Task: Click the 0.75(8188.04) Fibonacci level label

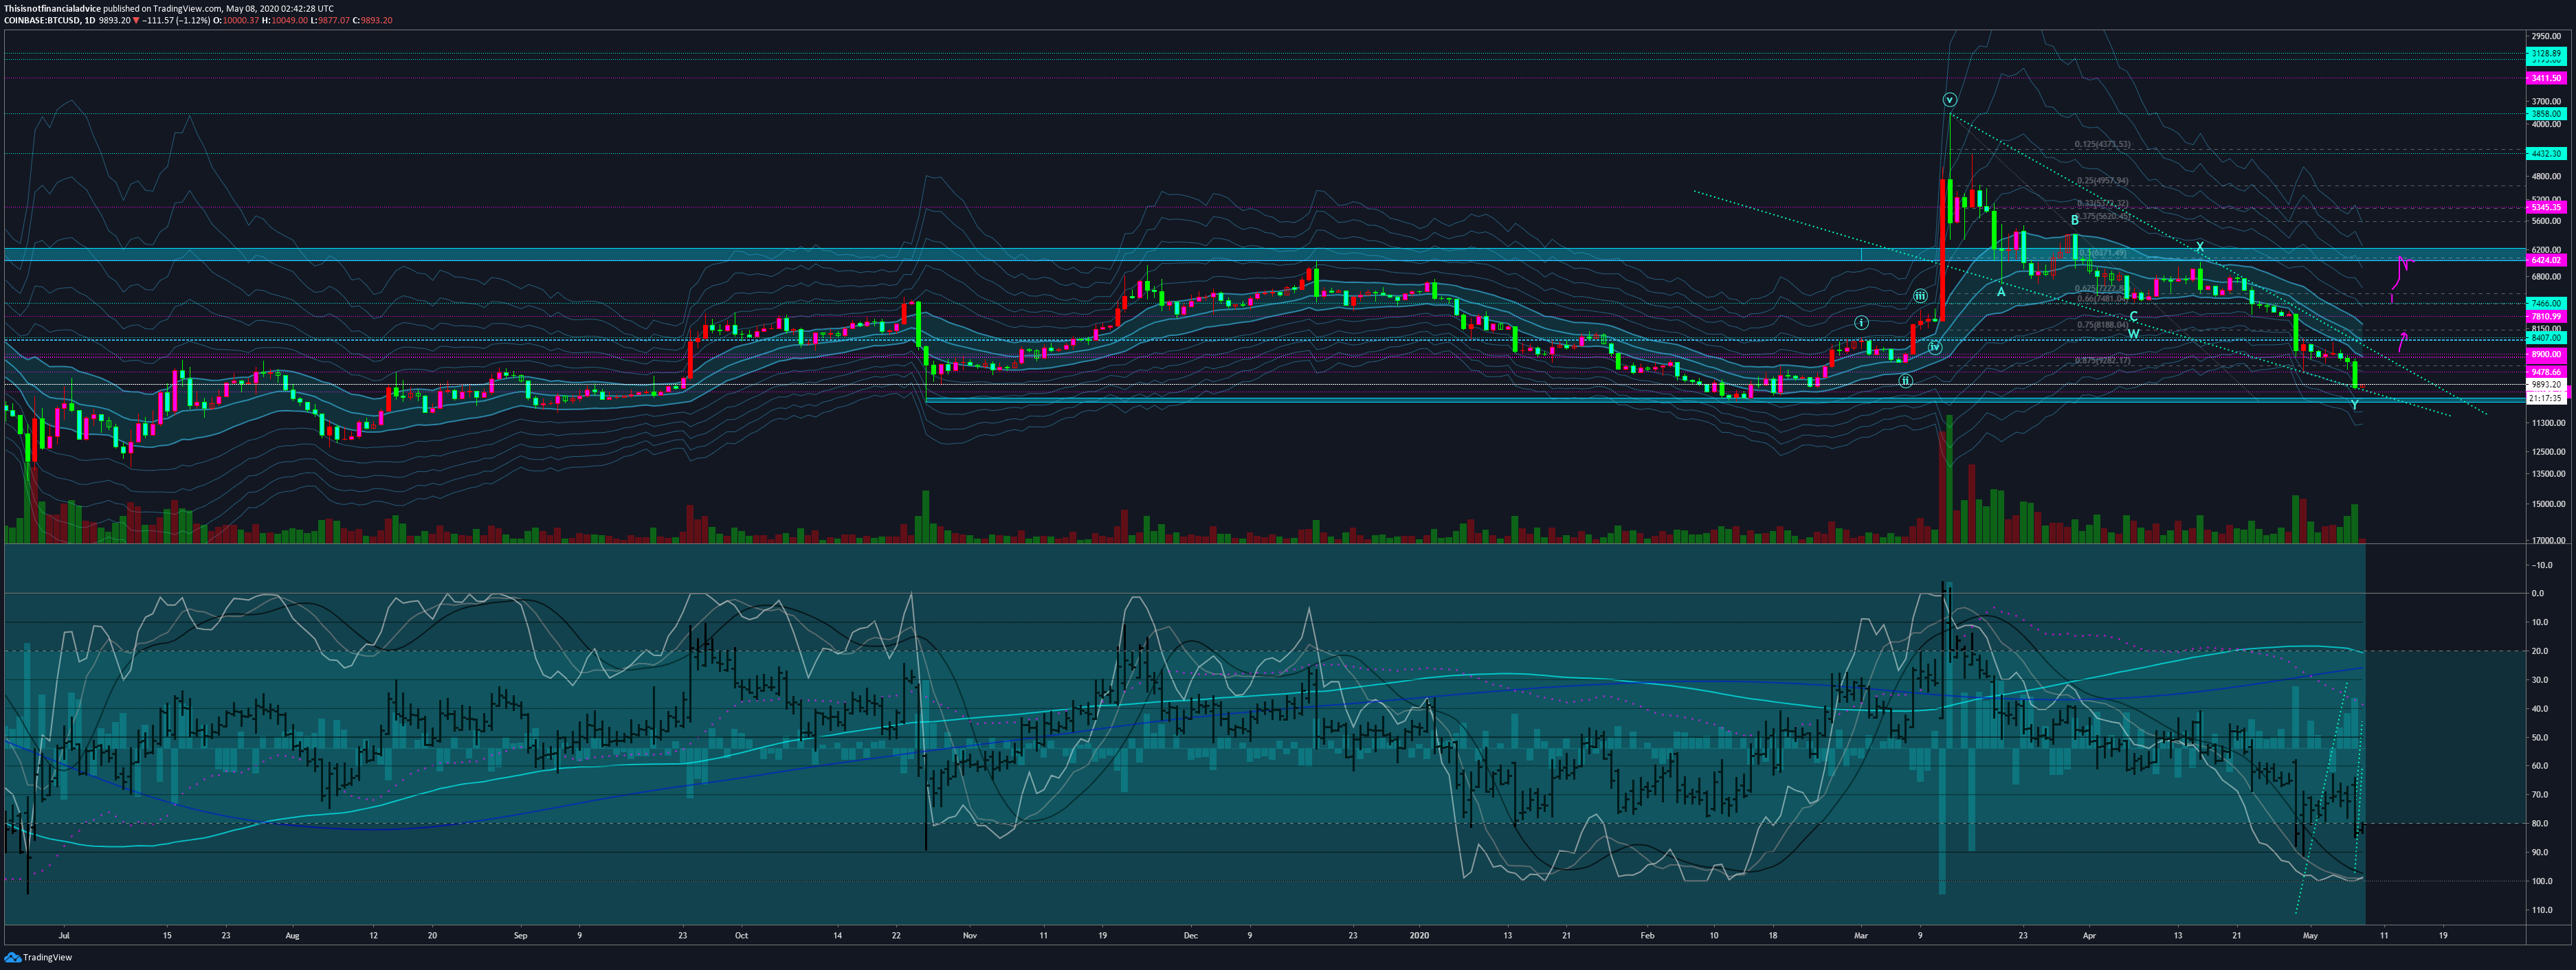Action: (2102, 325)
